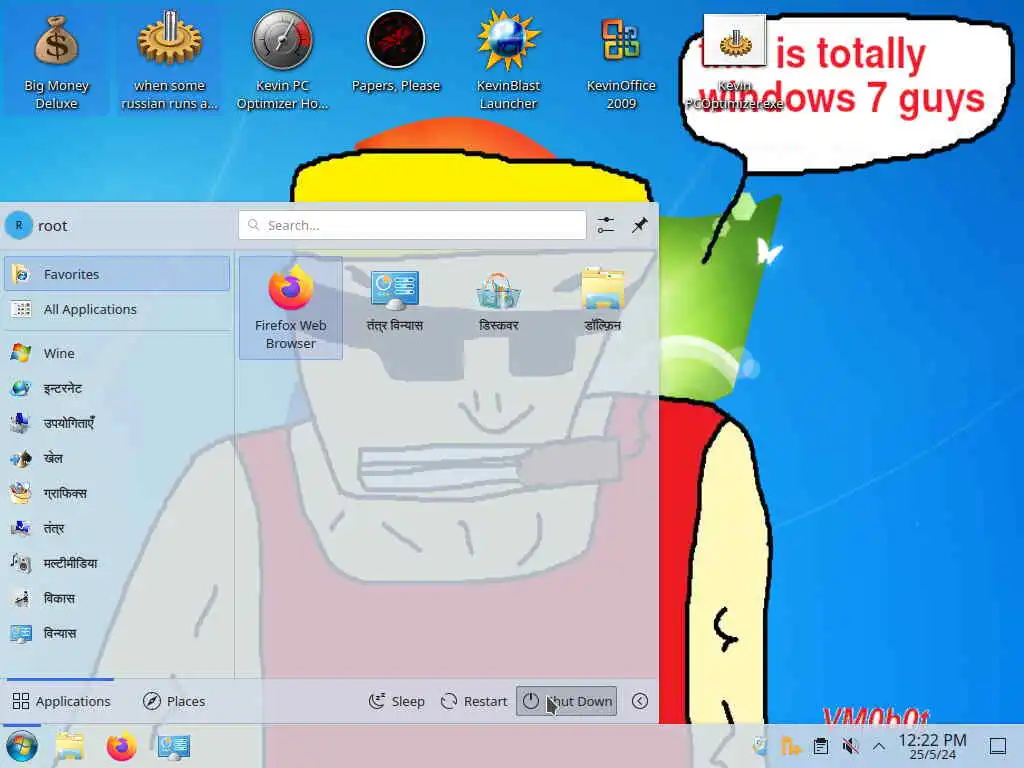The image size is (1024, 768).
Task: Open the मल्टीमीडिया category
Action: click(117, 563)
